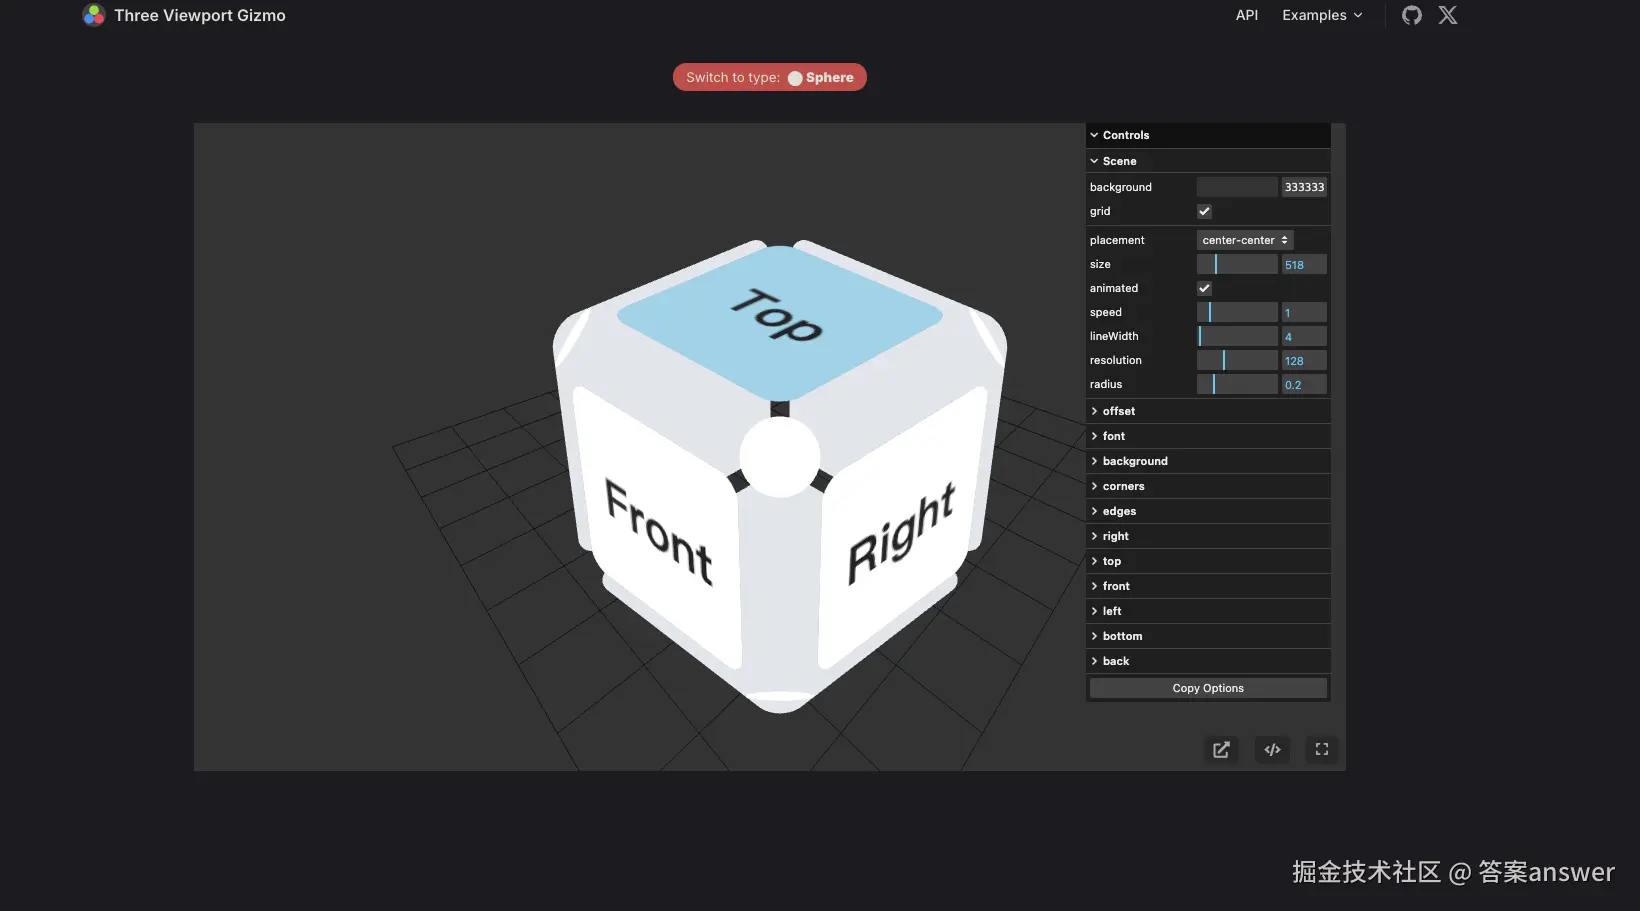Expand the font folder
Image resolution: width=1640 pixels, height=911 pixels.
pyautogui.click(x=1208, y=436)
